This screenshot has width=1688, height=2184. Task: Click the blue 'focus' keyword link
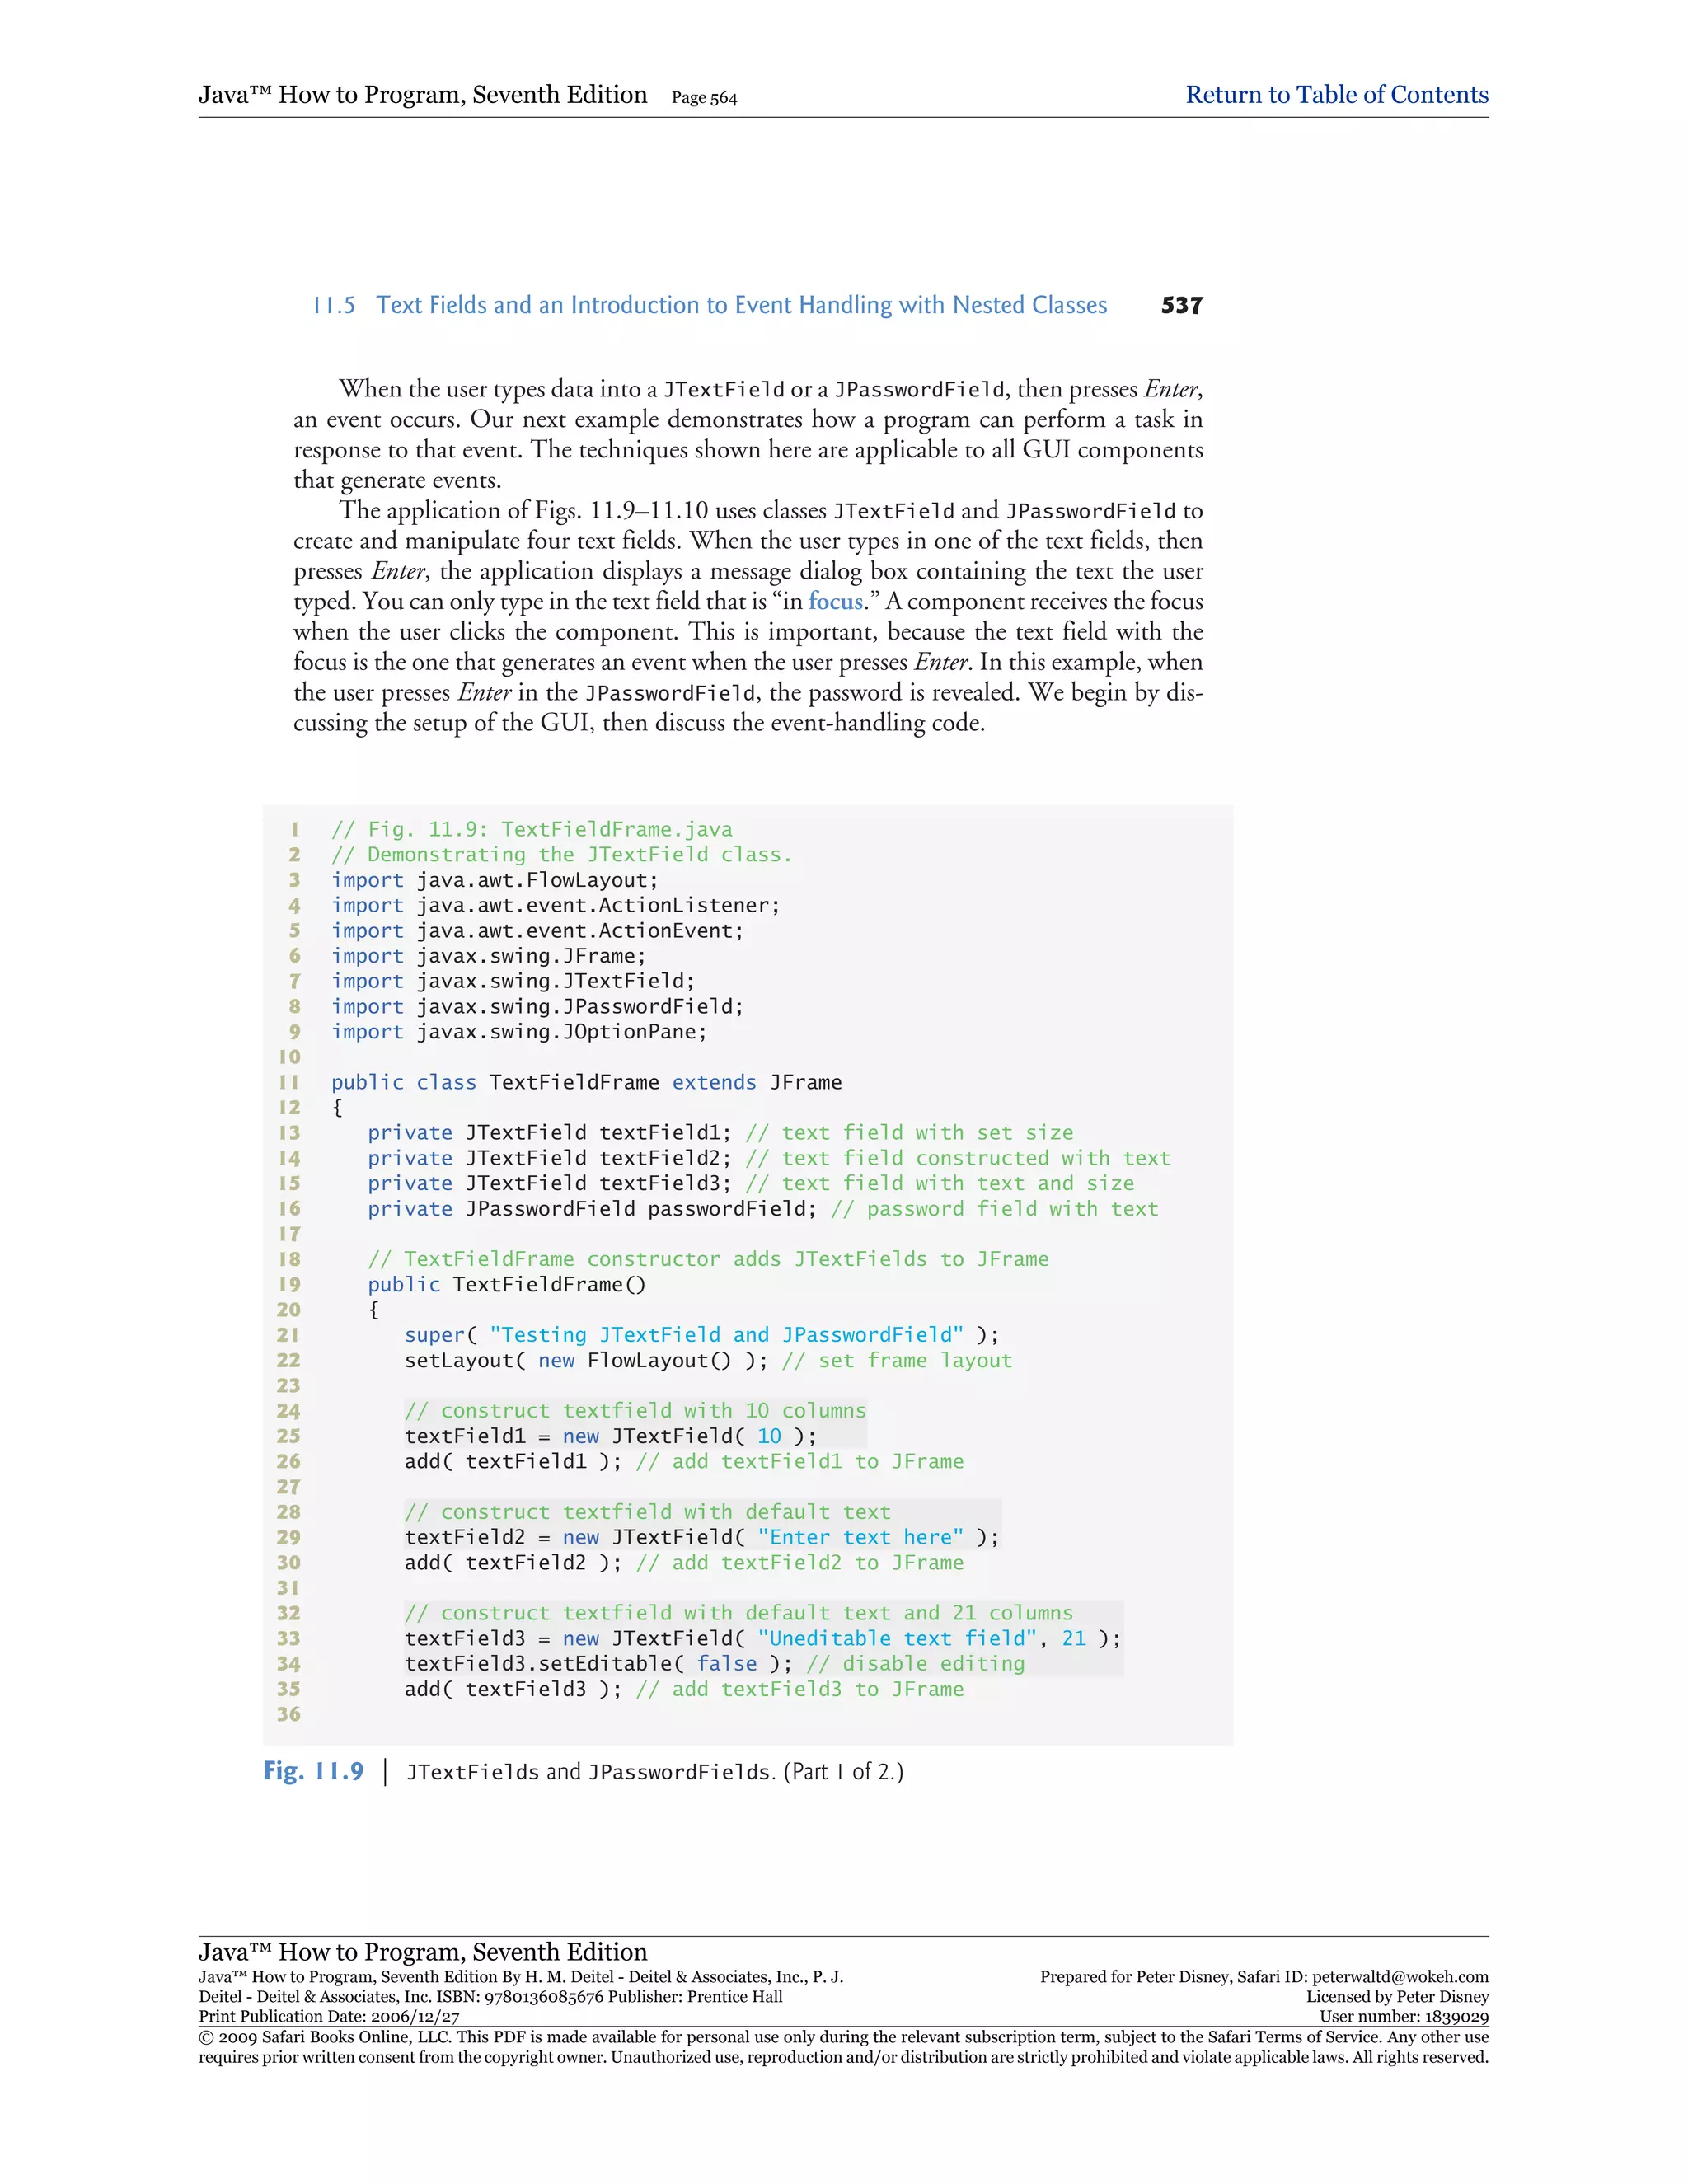coord(835,601)
